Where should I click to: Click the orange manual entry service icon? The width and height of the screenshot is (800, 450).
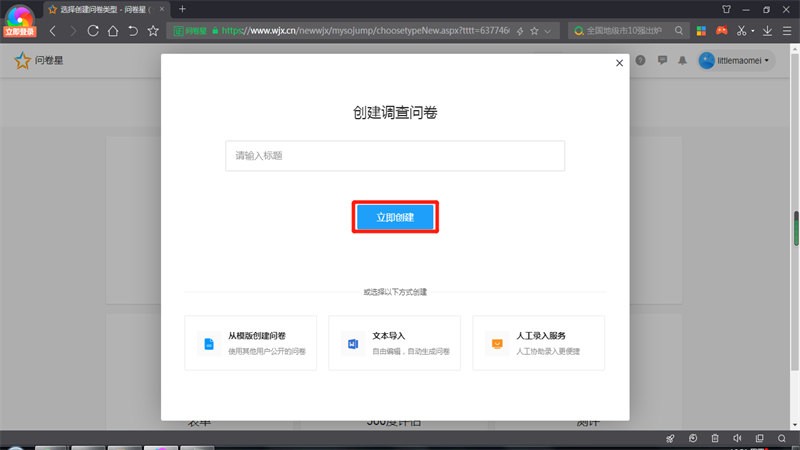(x=497, y=344)
